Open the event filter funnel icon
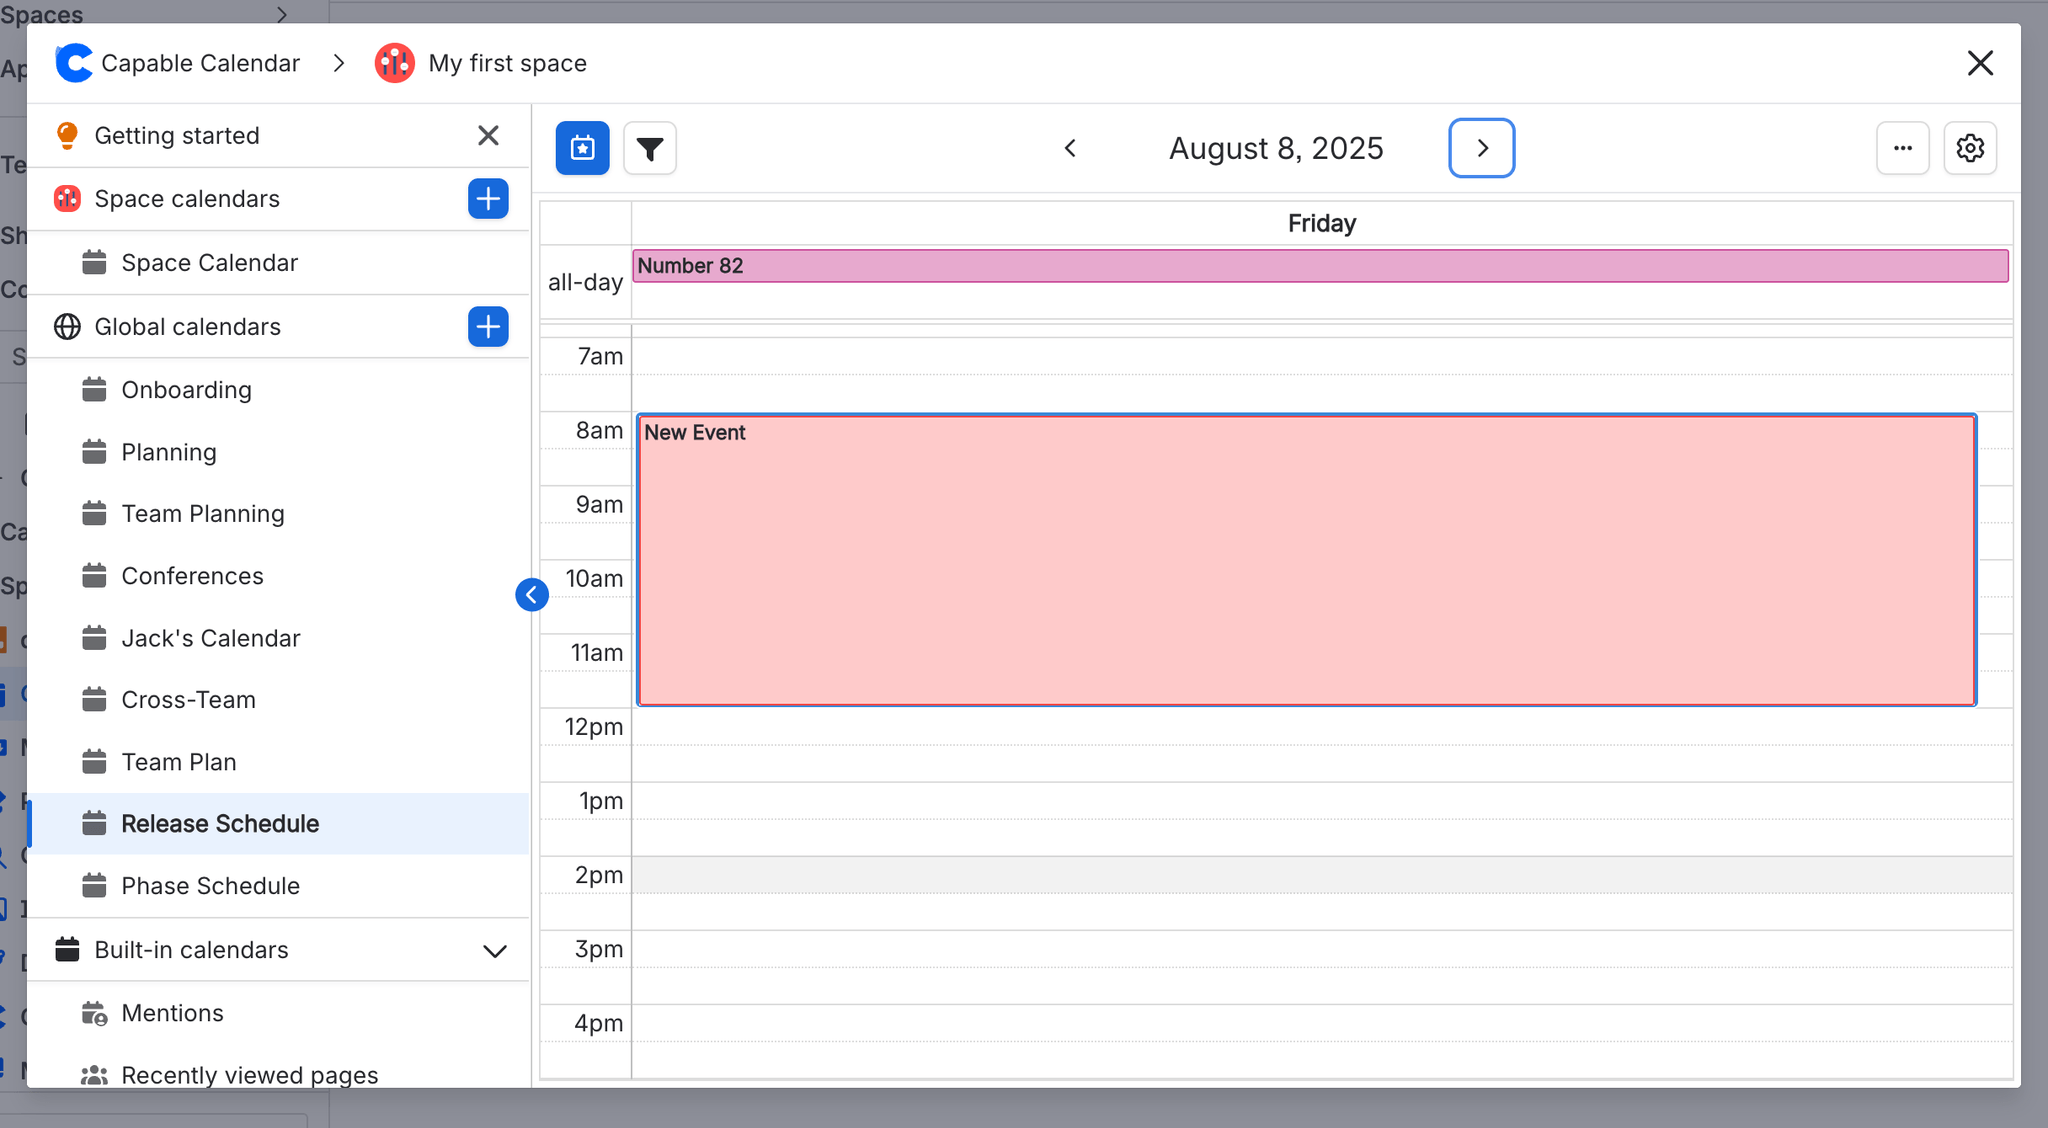This screenshot has width=2048, height=1128. pos(650,148)
